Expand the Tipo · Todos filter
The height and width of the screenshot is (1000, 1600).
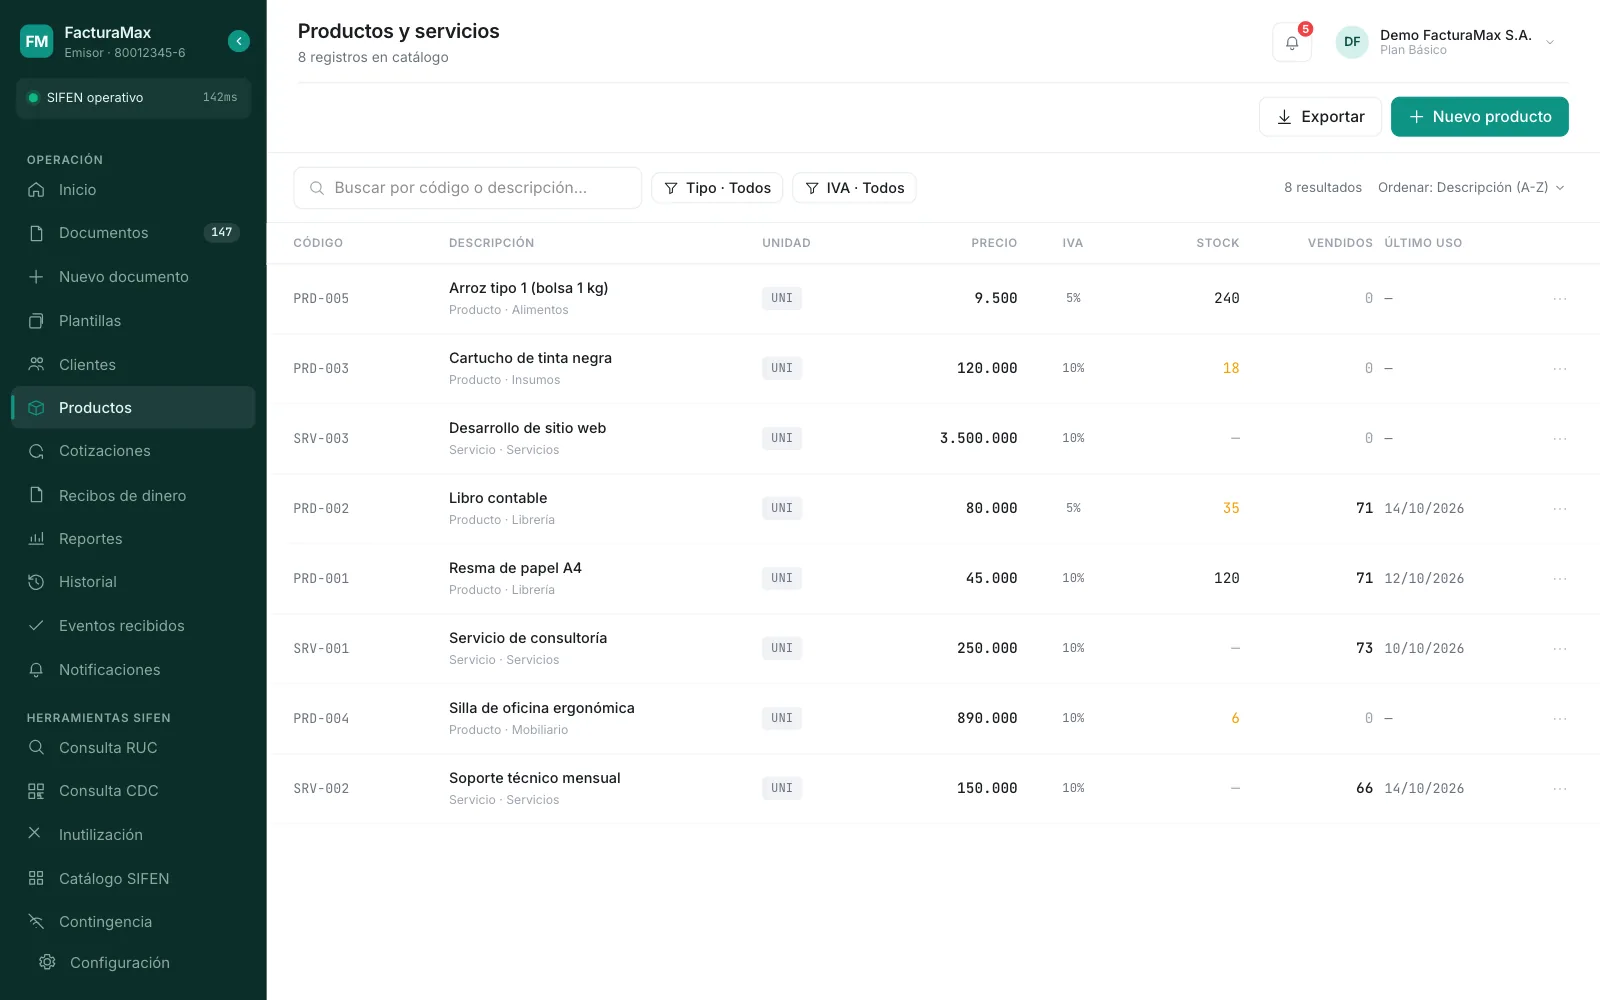tap(717, 188)
